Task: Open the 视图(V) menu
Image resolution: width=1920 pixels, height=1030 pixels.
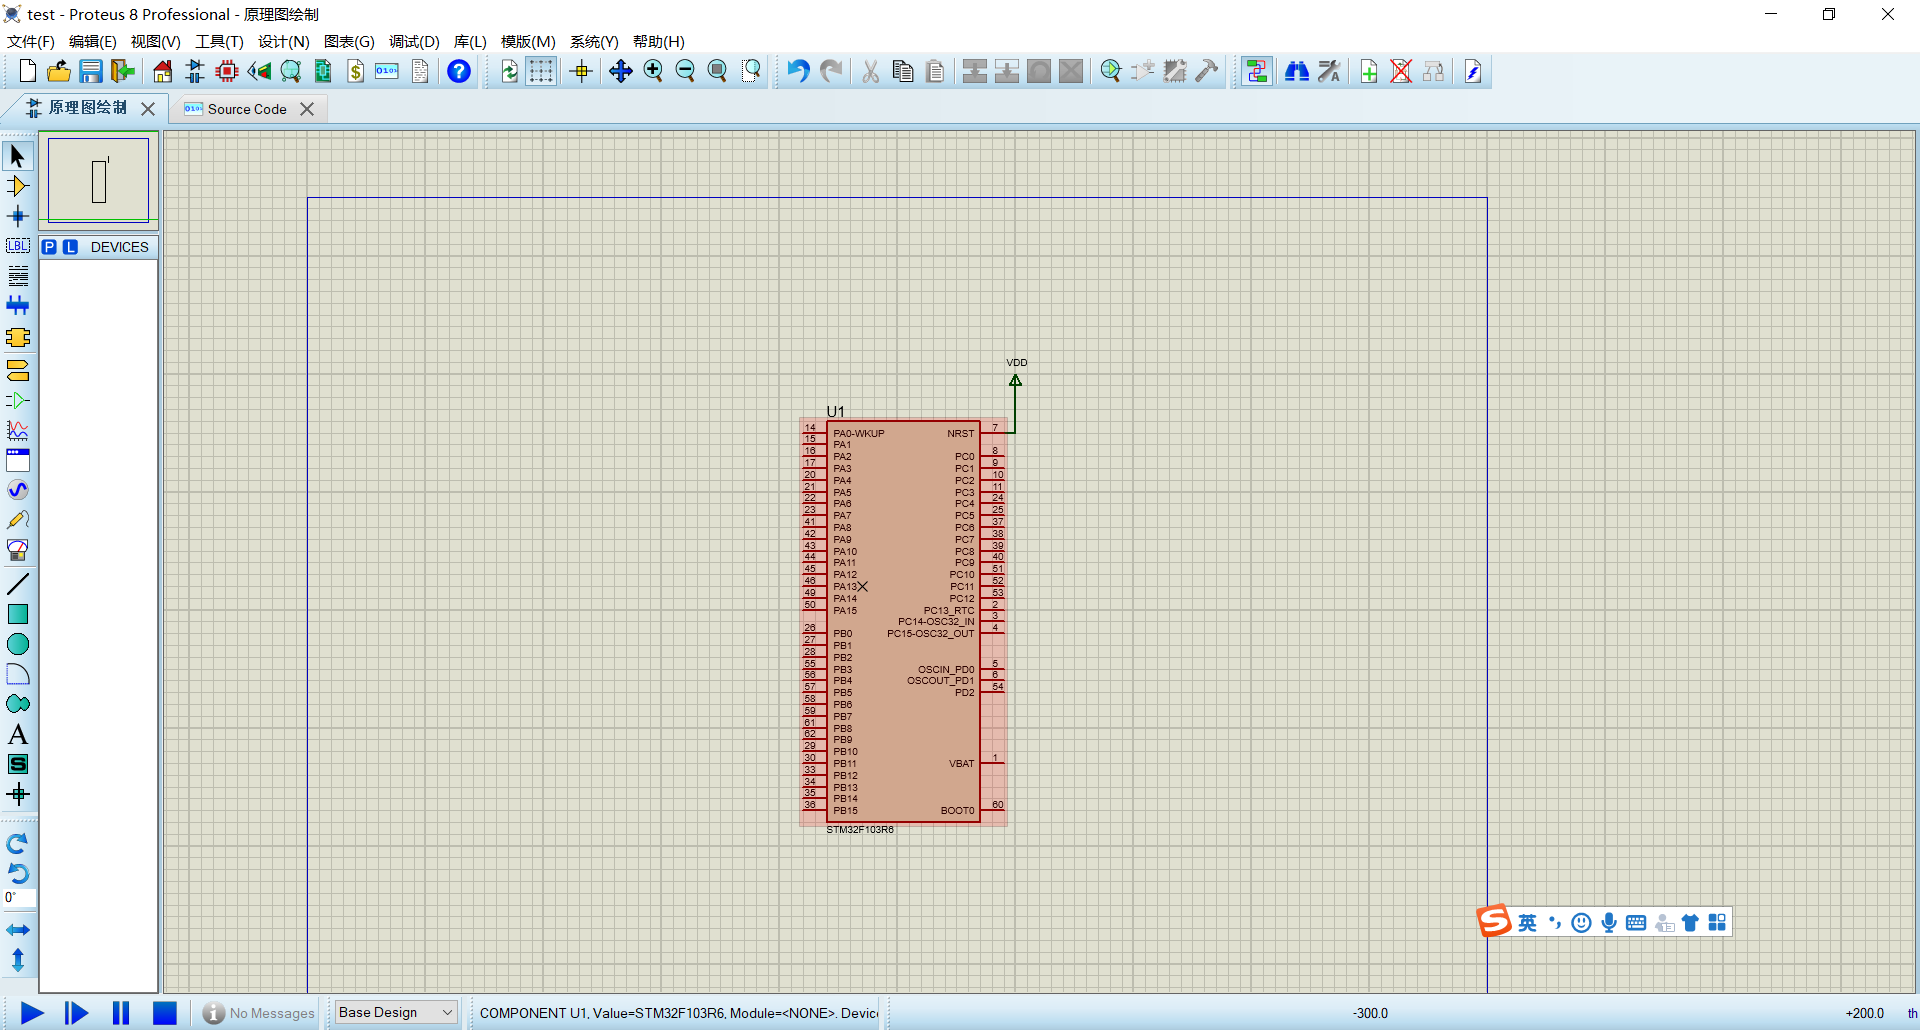Action: (x=156, y=42)
